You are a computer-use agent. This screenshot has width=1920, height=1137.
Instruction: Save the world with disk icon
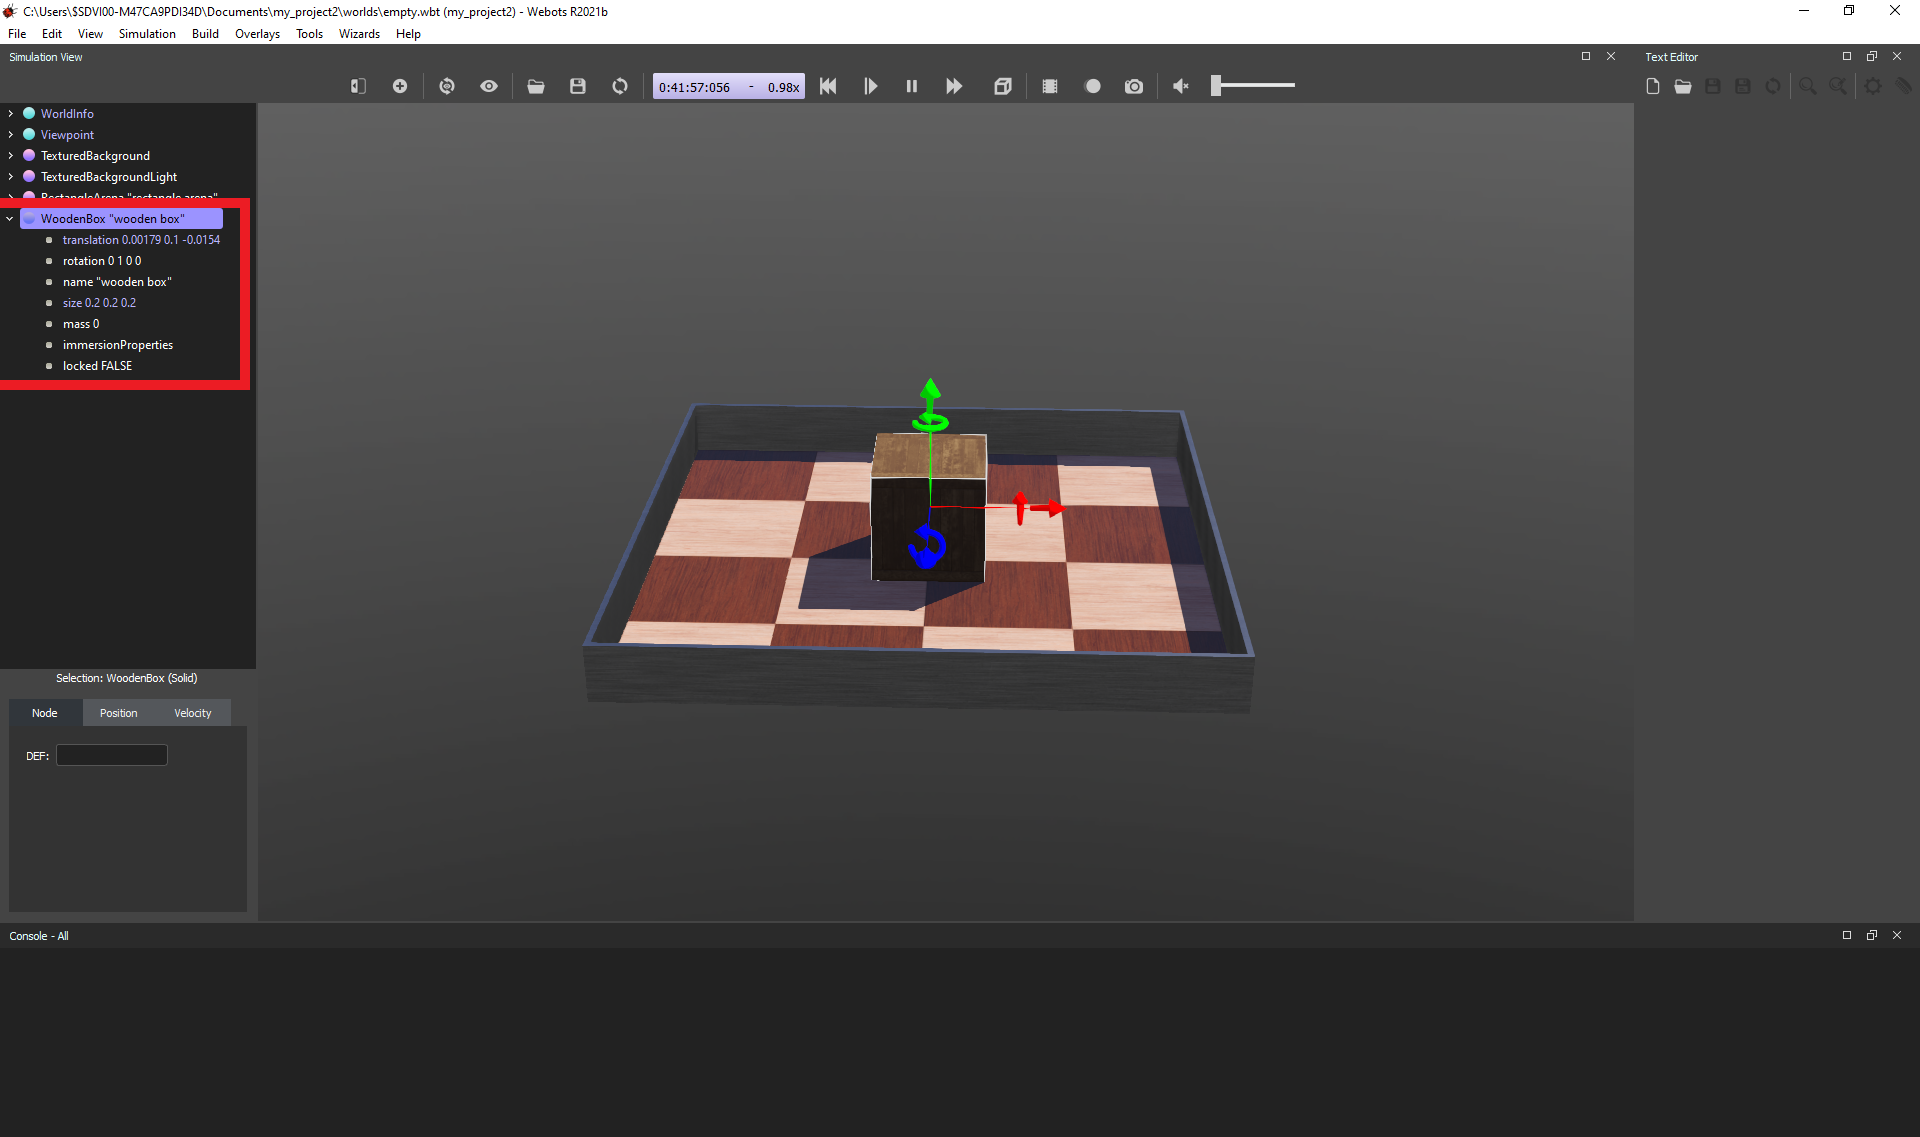pos(578,87)
